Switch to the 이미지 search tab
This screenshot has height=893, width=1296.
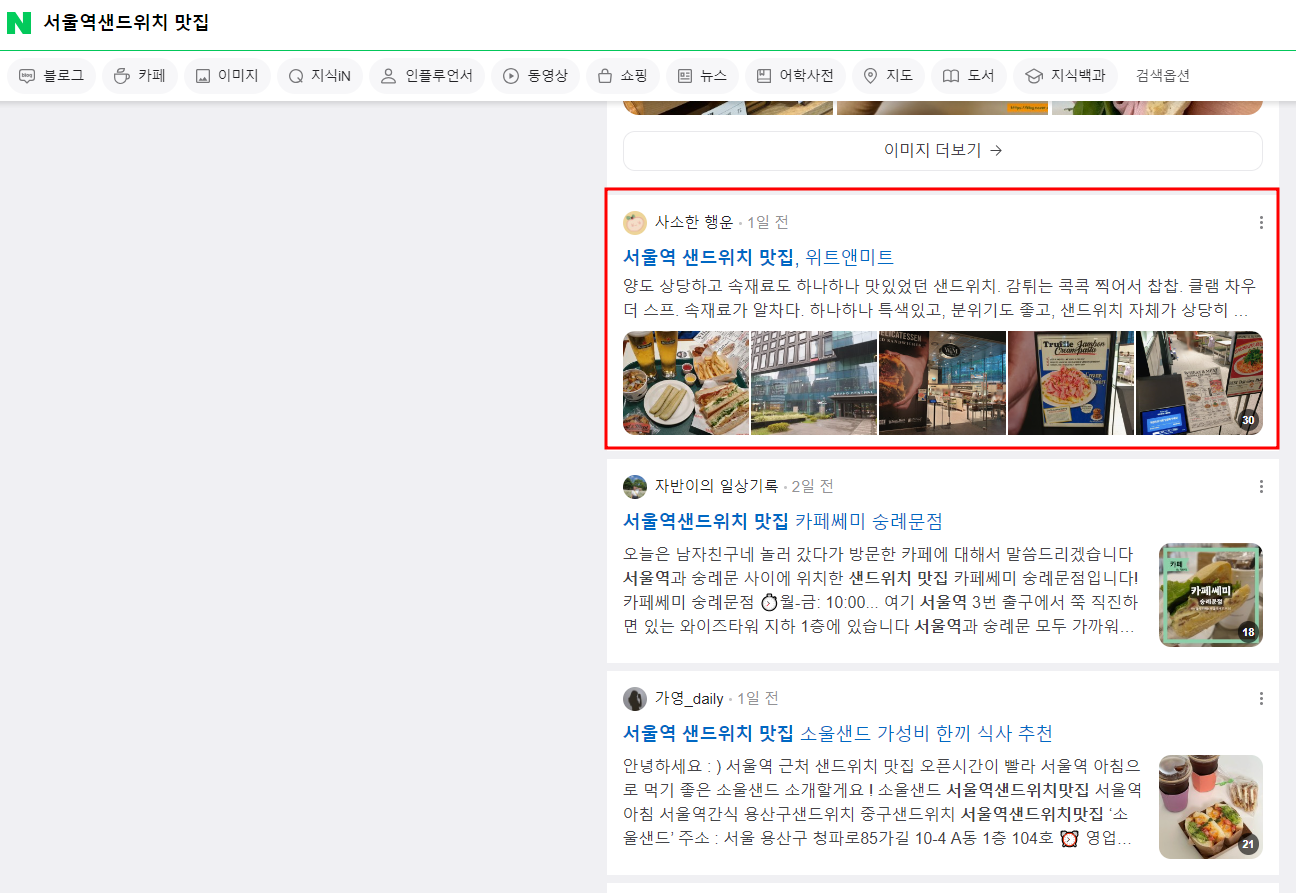pyautogui.click(x=227, y=76)
